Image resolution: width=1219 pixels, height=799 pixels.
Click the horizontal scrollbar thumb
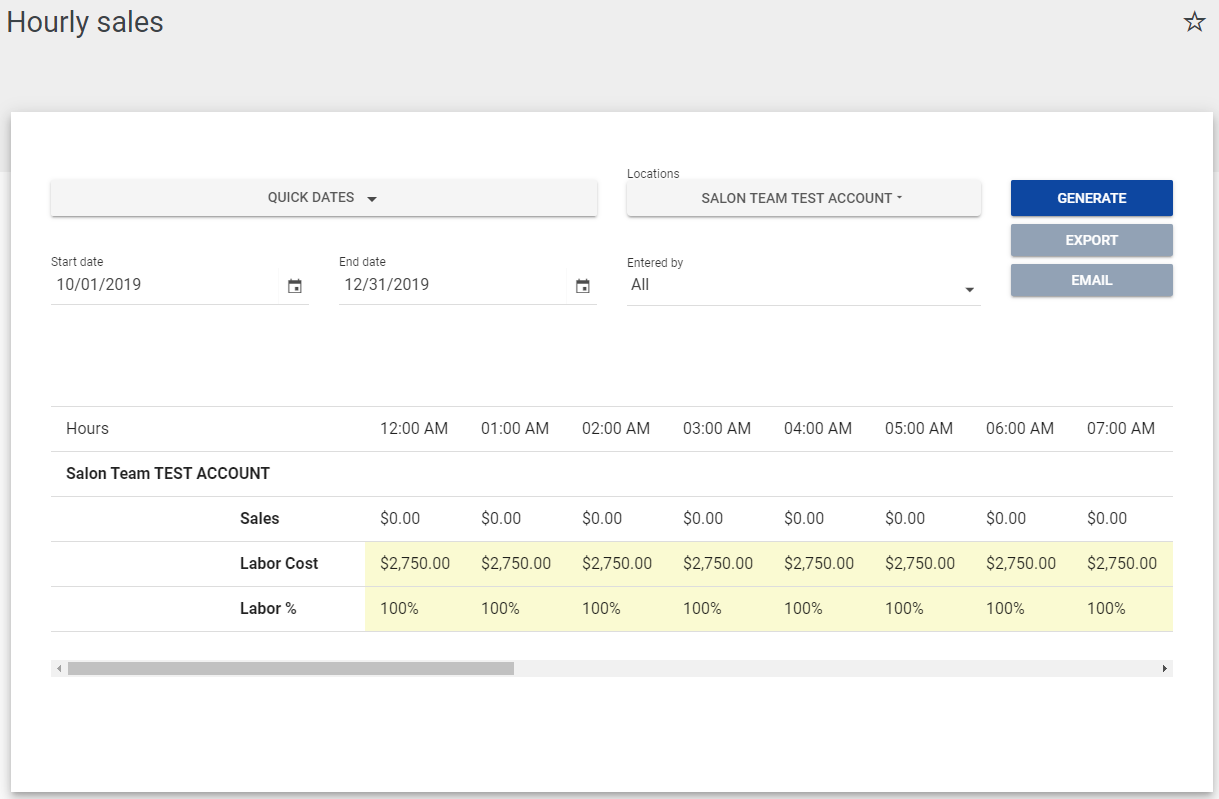click(x=290, y=668)
